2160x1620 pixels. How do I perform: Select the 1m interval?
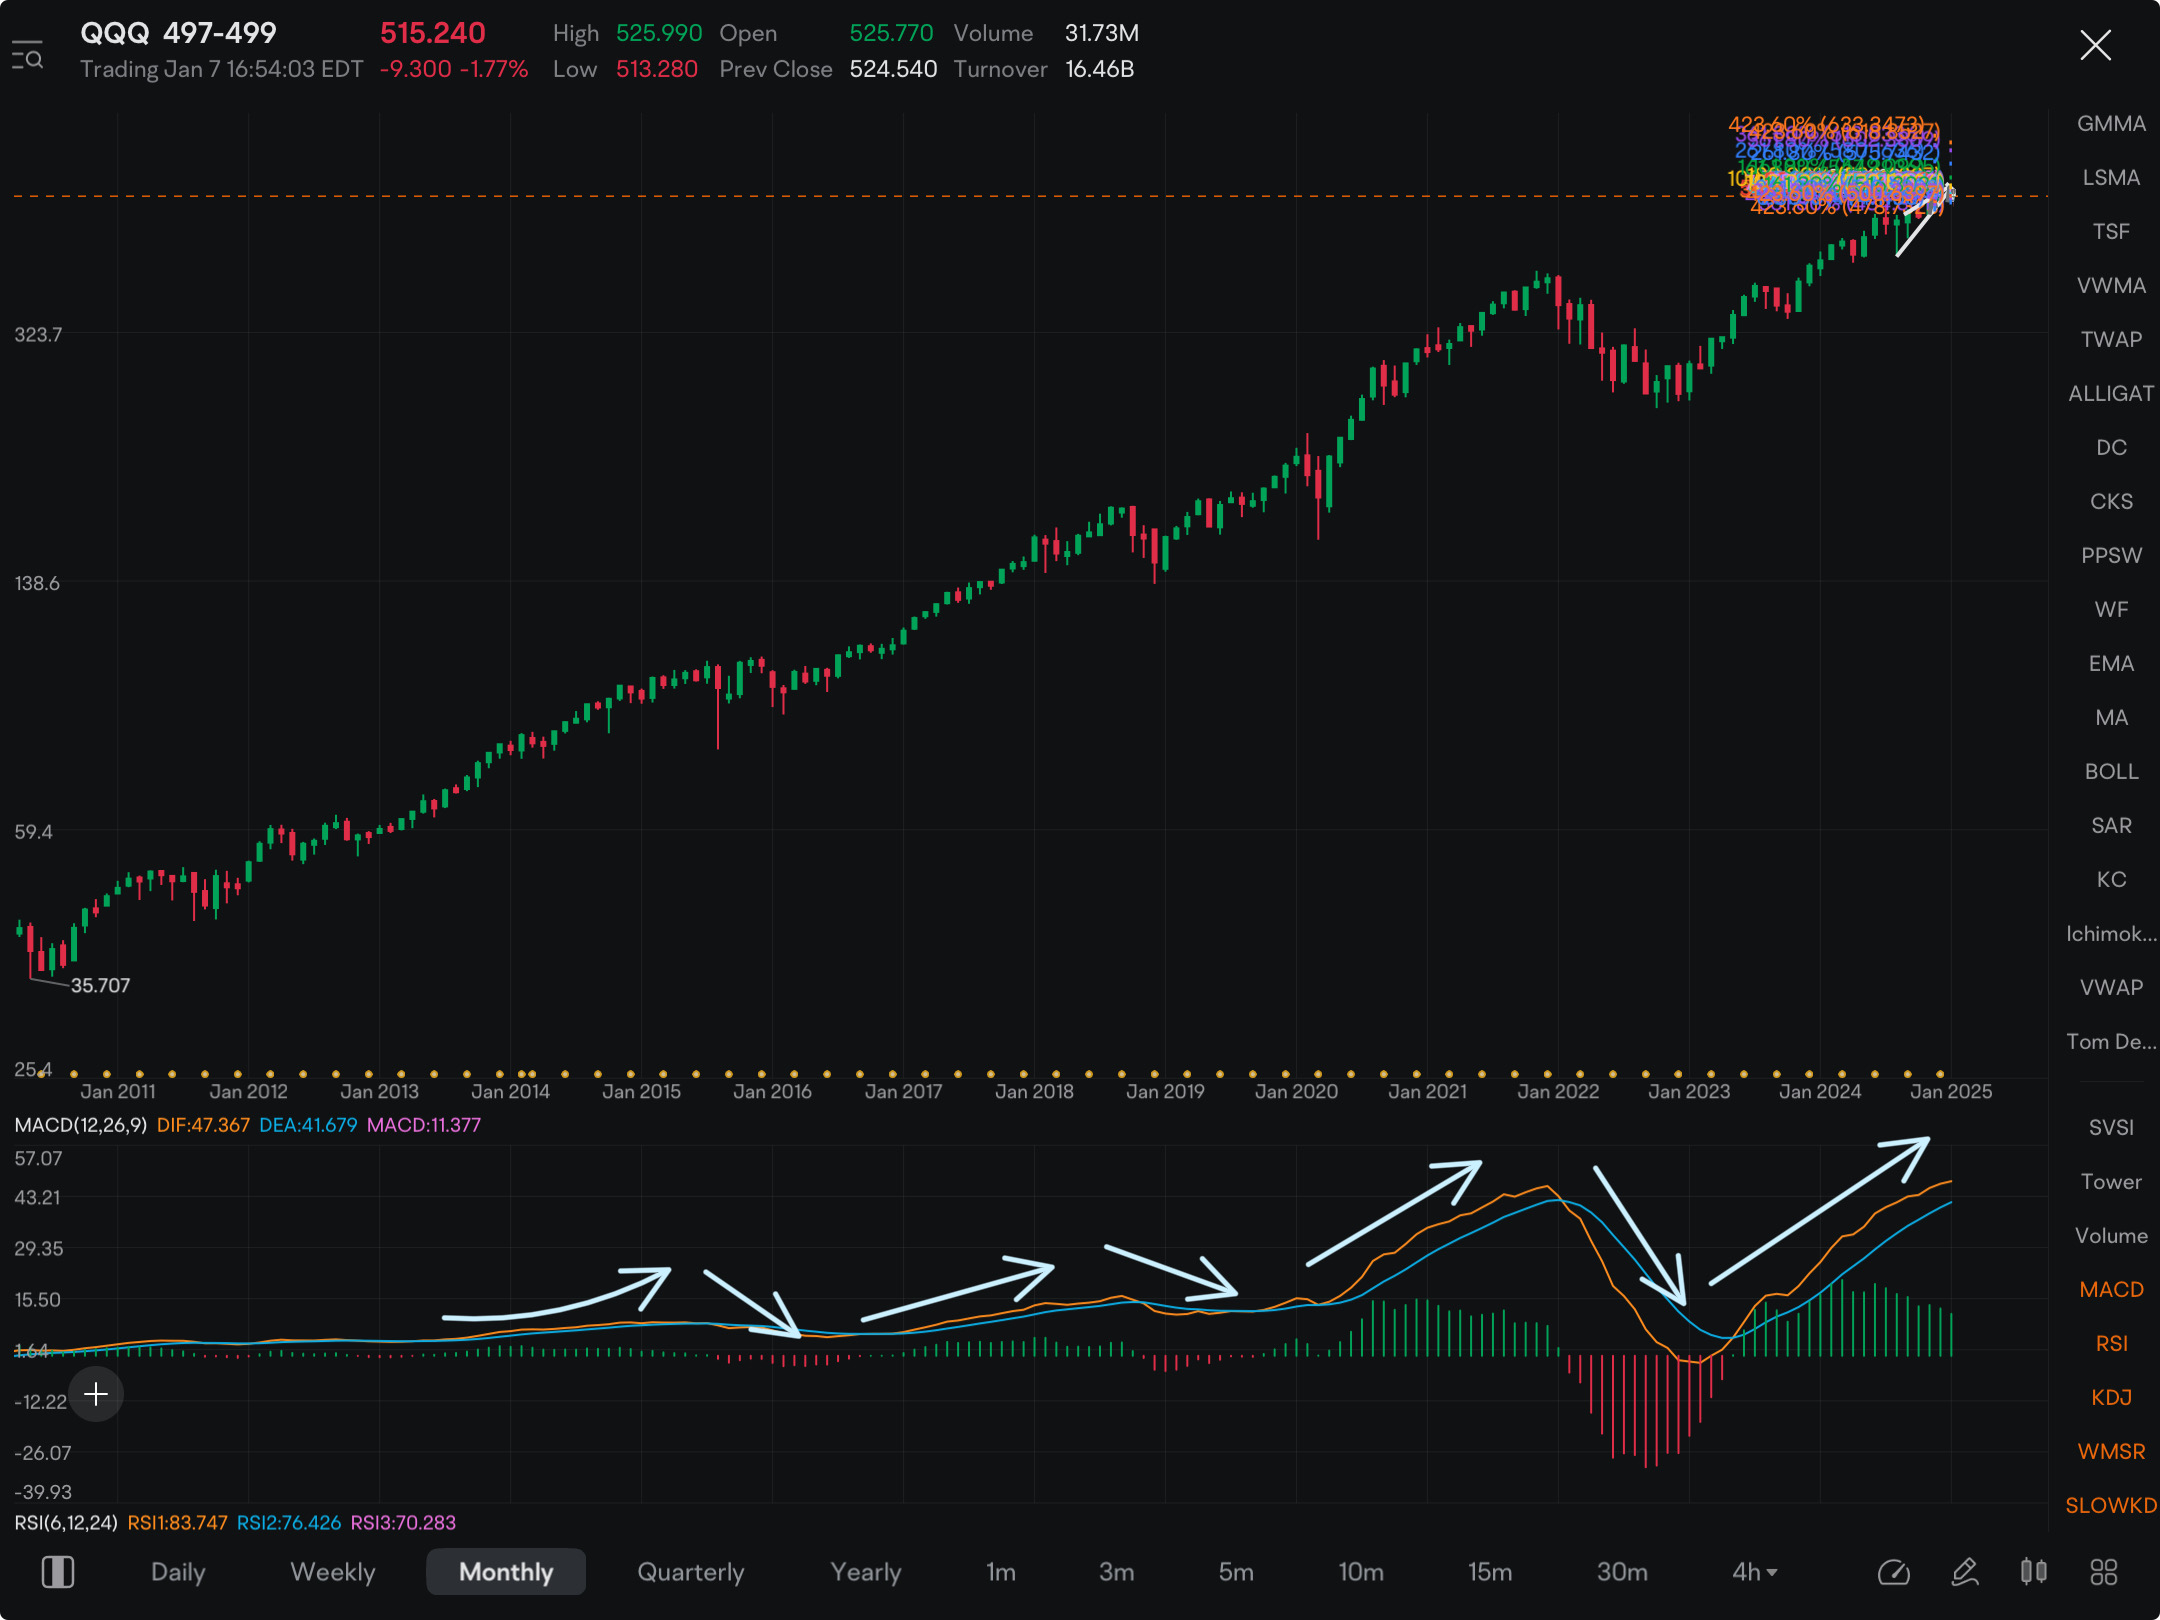coord(1001,1572)
